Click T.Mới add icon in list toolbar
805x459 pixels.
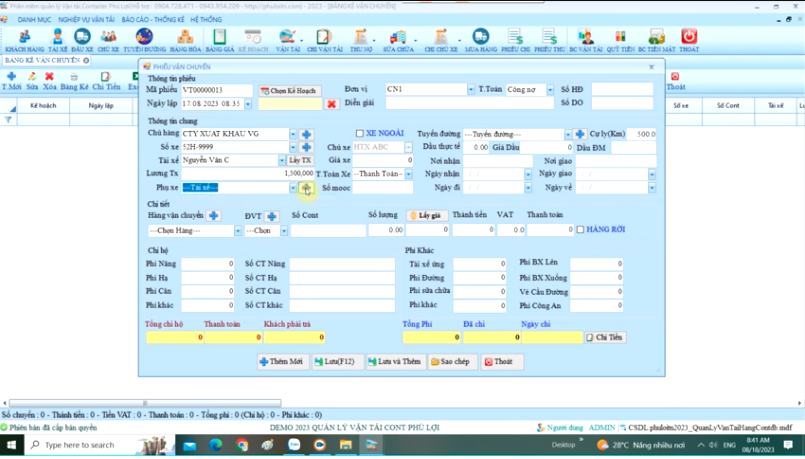point(11,81)
